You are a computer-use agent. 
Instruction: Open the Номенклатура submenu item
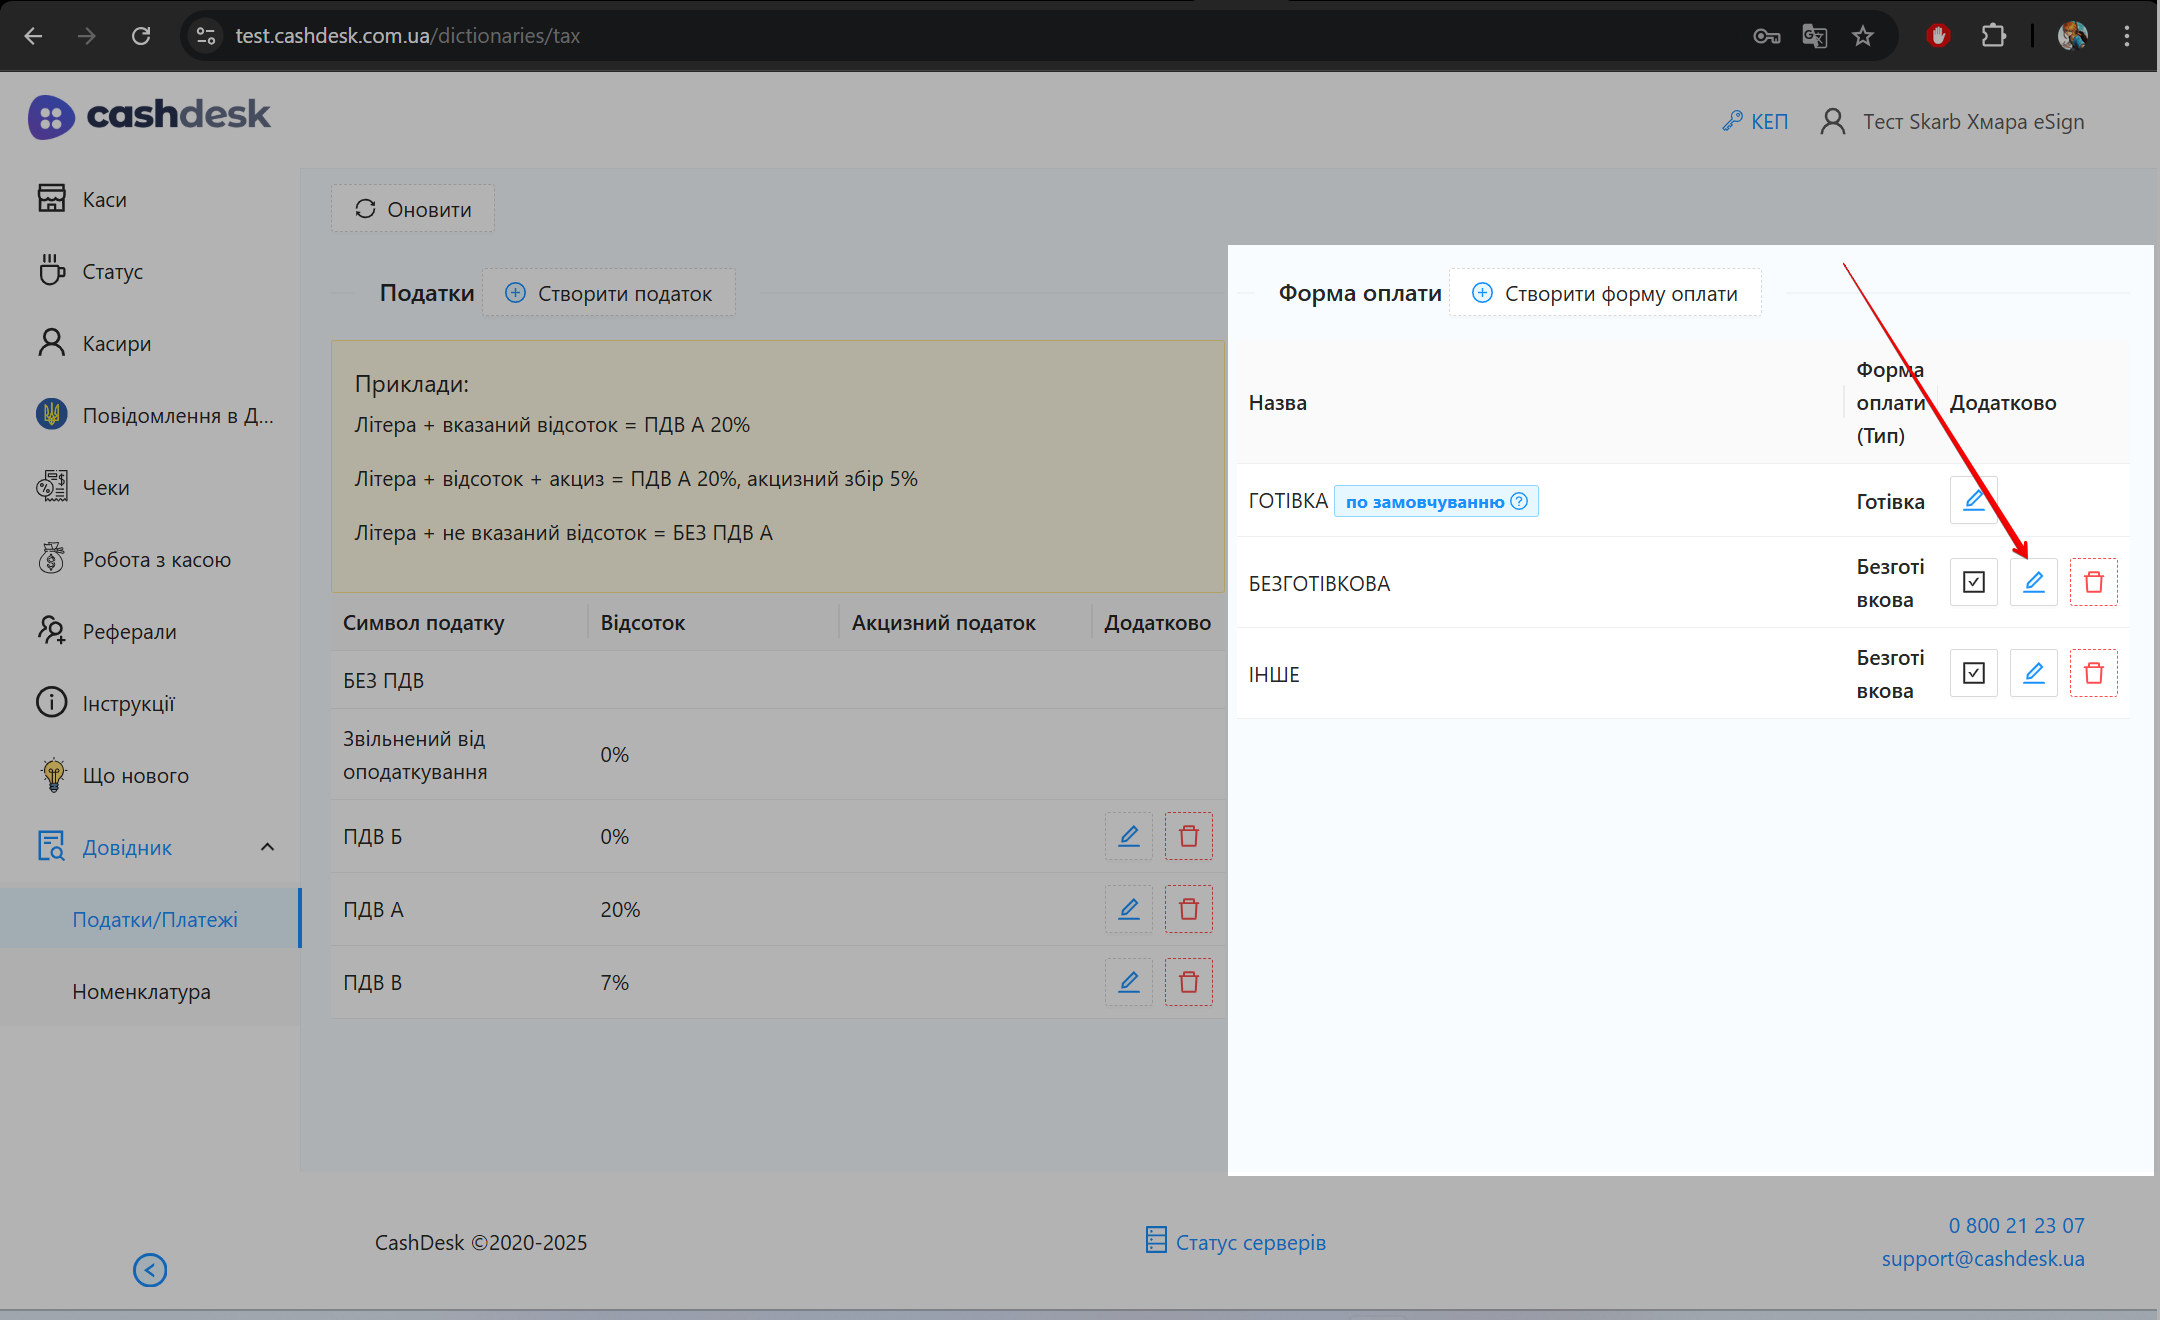[x=141, y=992]
